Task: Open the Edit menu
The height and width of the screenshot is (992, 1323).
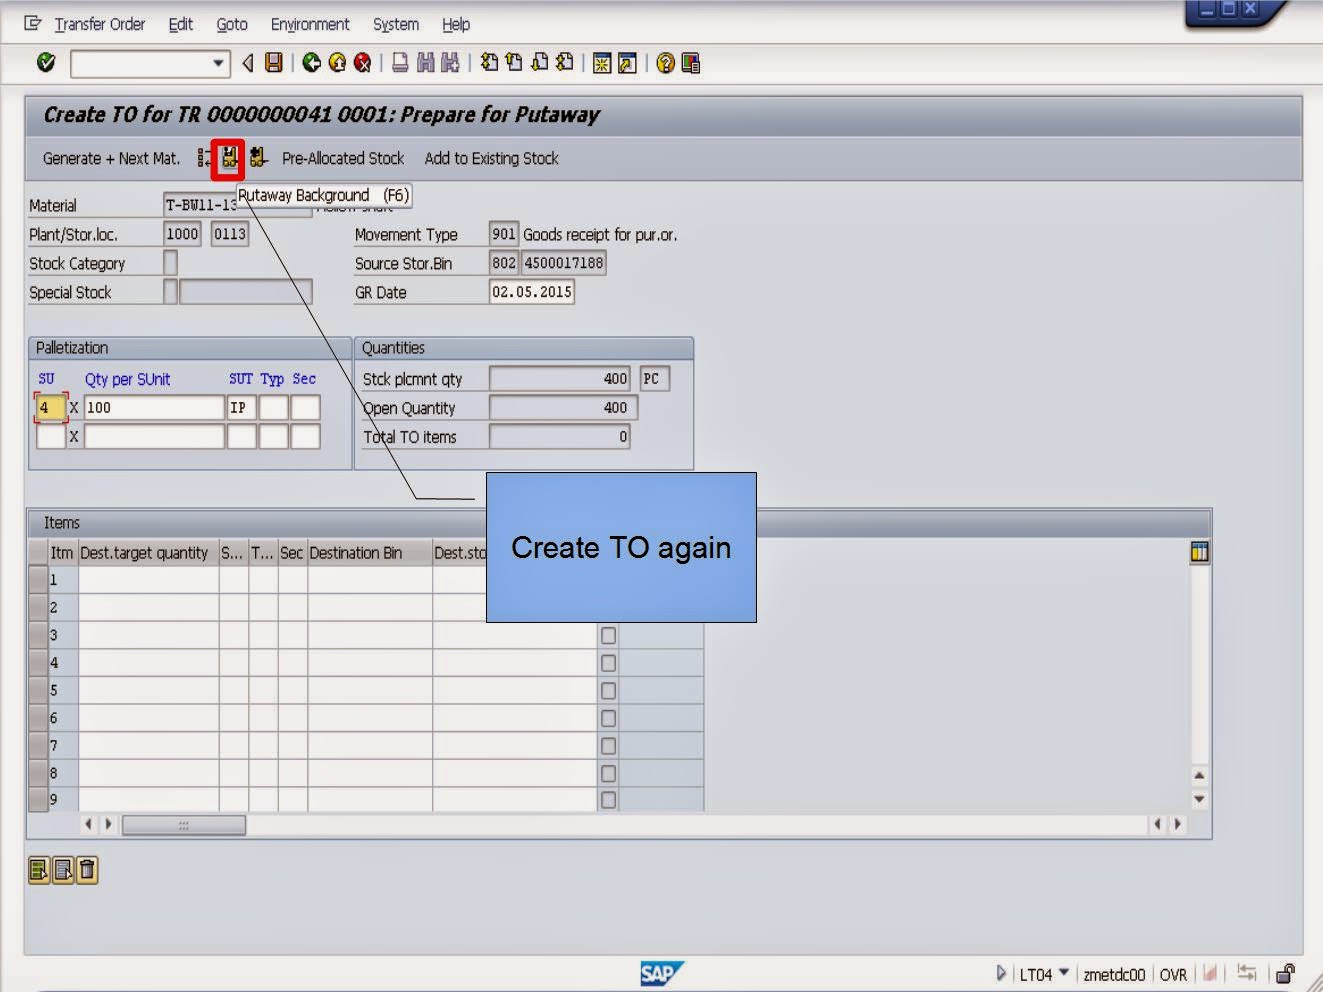Action: point(180,24)
